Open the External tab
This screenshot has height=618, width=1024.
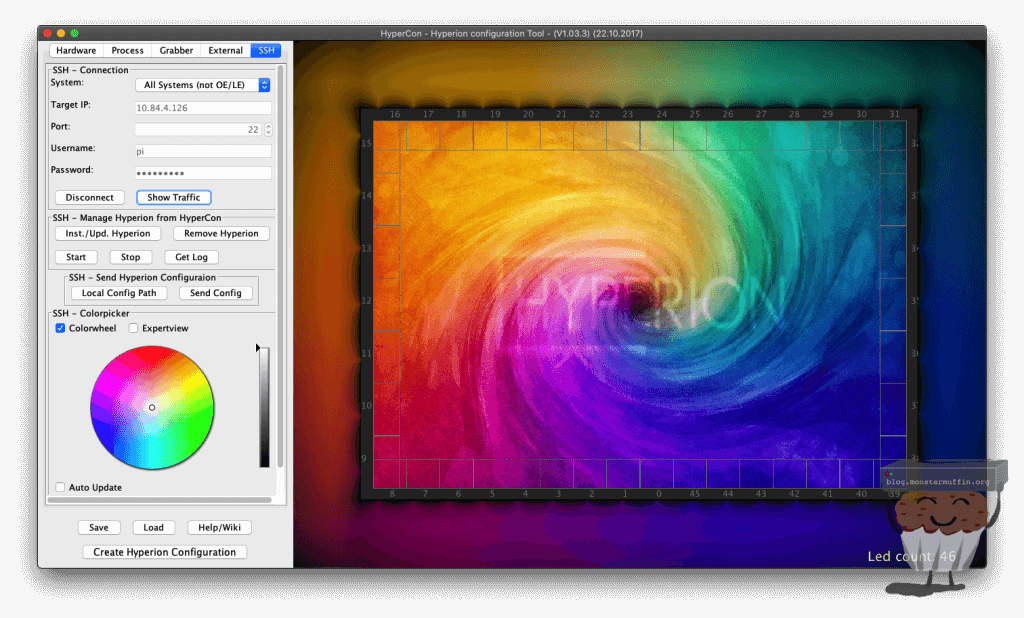[225, 50]
